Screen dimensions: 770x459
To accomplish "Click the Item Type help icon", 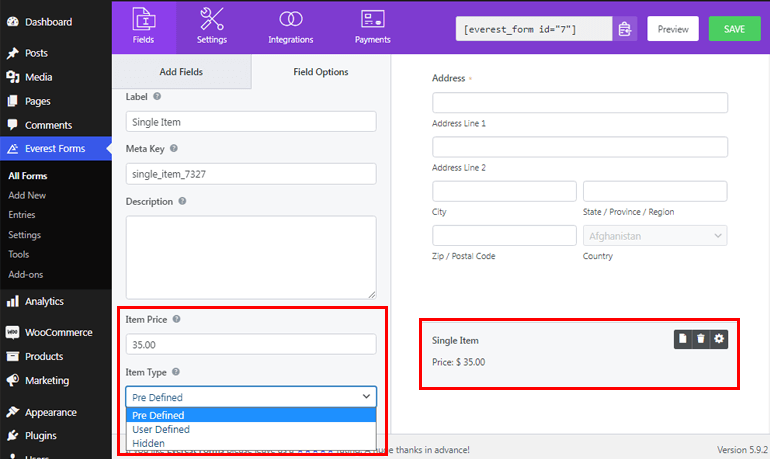I will tap(176, 372).
